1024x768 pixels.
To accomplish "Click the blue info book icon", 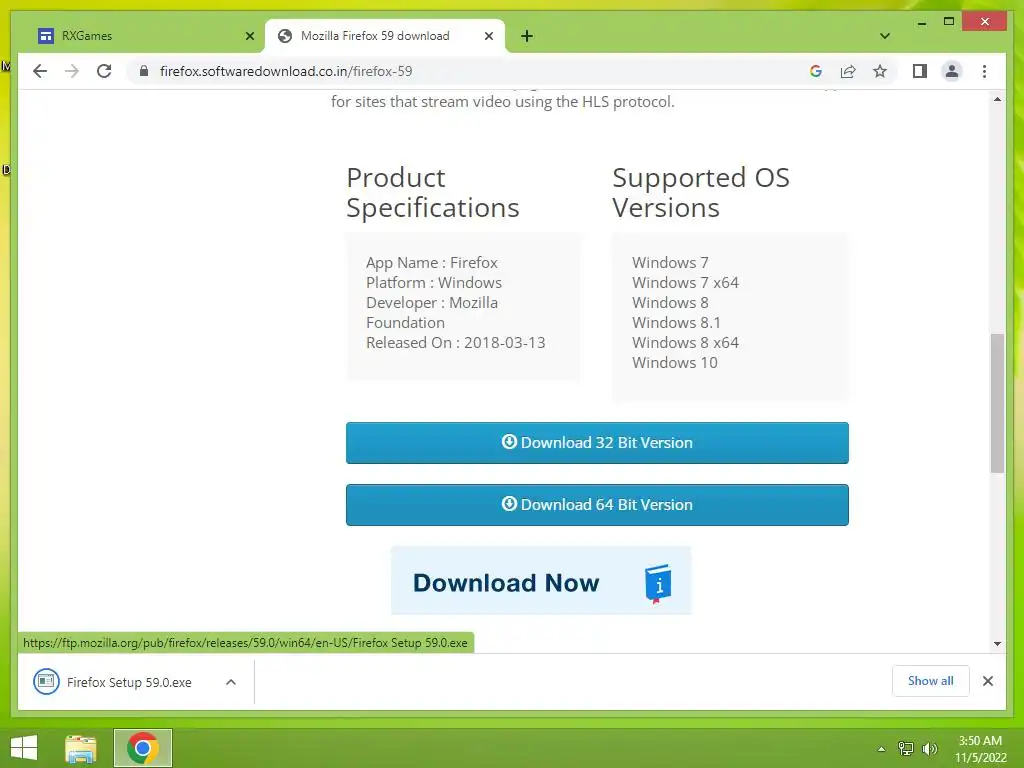I will pyautogui.click(x=658, y=583).
